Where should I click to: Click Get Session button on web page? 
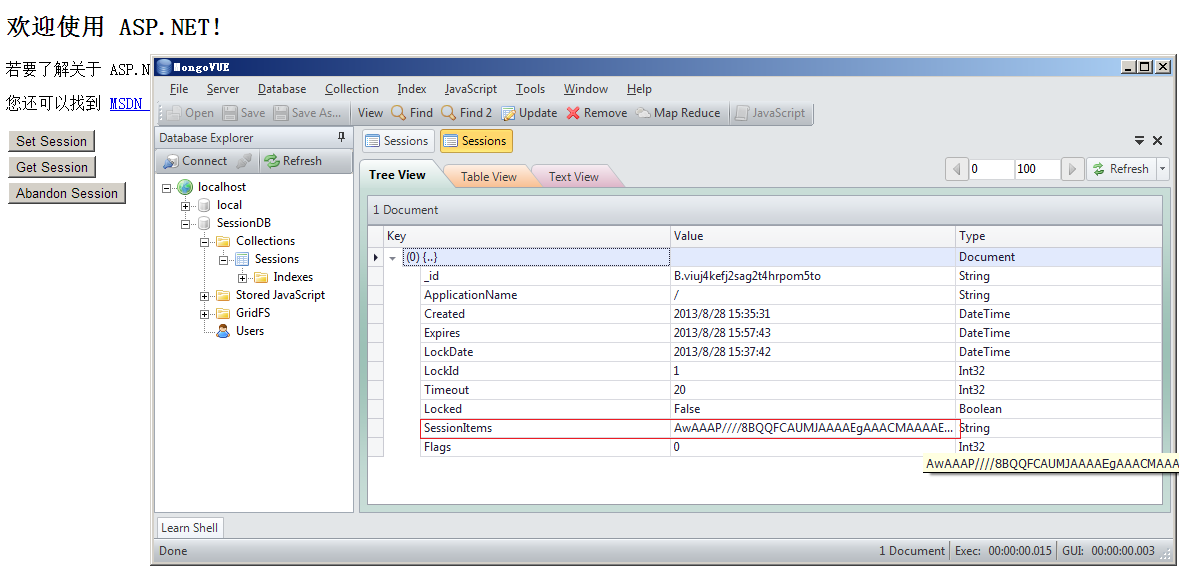(x=52, y=167)
